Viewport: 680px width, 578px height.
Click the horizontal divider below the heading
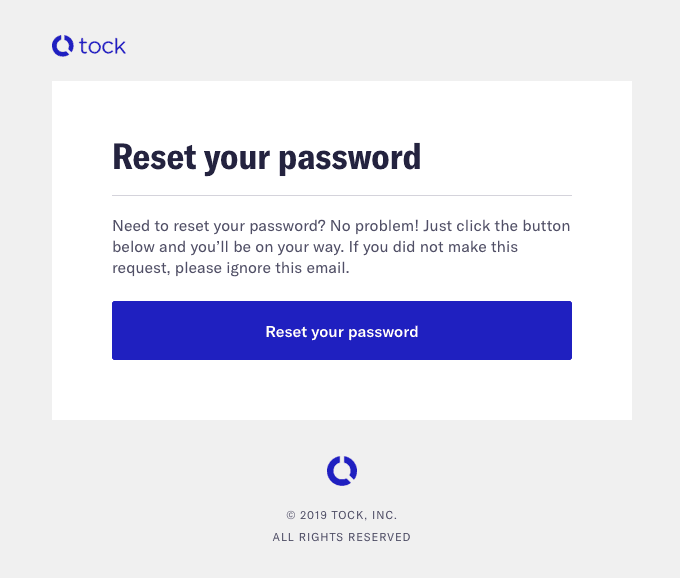pos(341,195)
